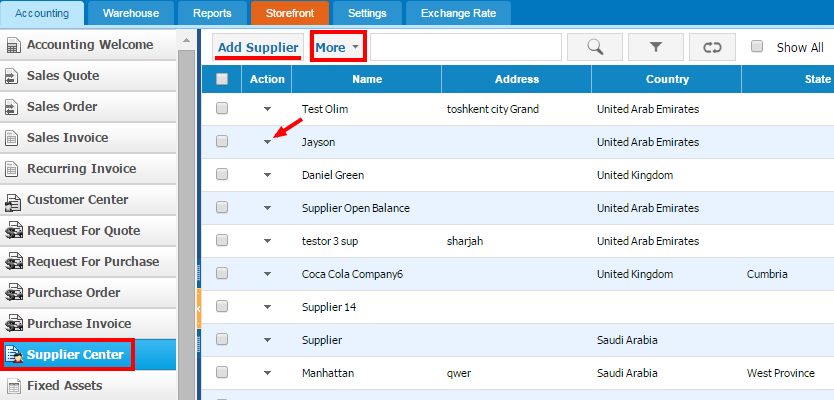Click the West Province state cell
The image size is (834, 400).
[780, 373]
